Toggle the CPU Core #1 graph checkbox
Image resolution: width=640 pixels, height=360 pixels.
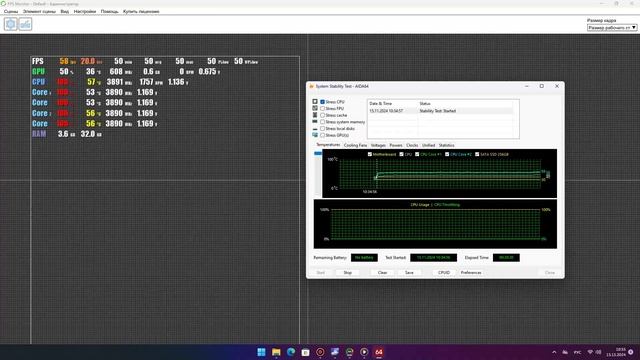click(417, 154)
